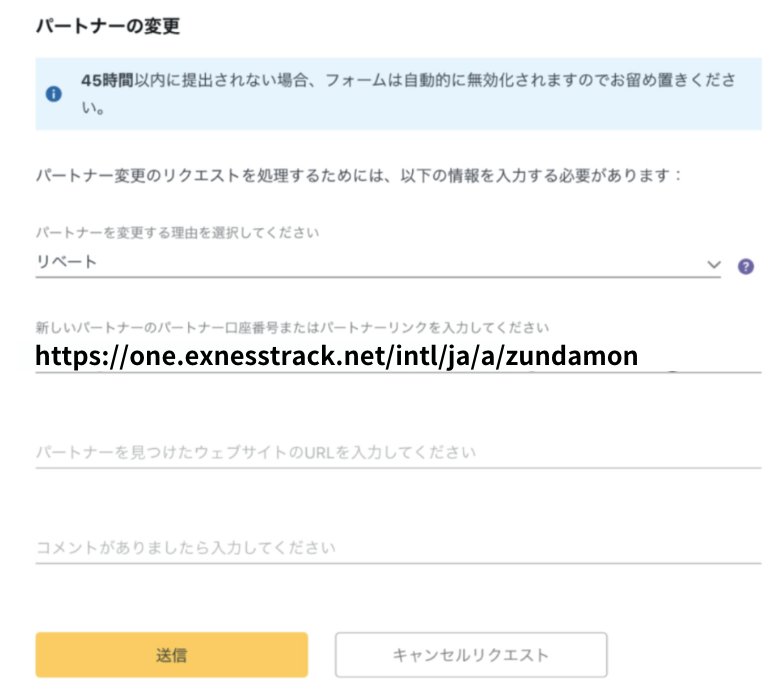Image resolution: width=784 pixels, height=693 pixels.
Task: Expand the reason dropdown chevron arrow
Action: (x=713, y=265)
